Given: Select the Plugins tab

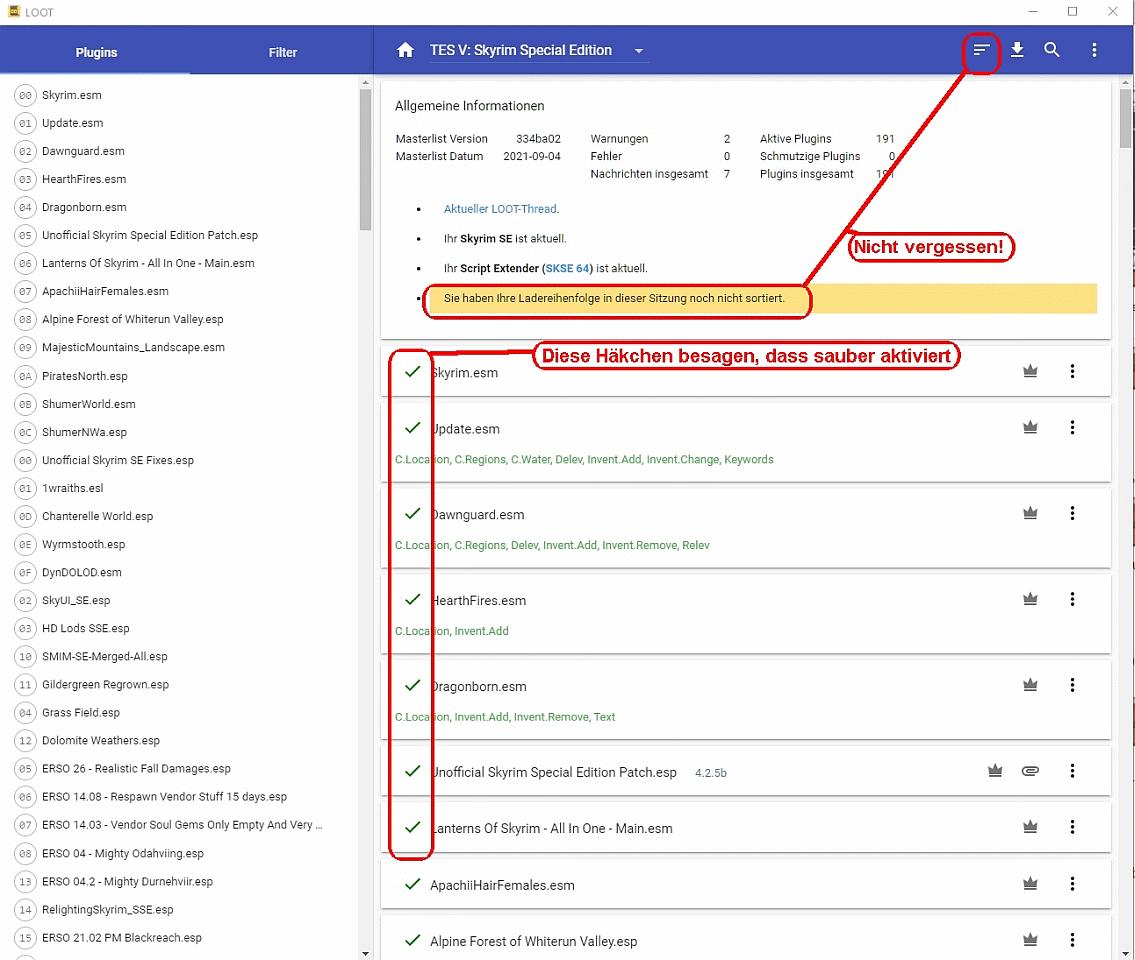Looking at the screenshot, I should (x=96, y=52).
